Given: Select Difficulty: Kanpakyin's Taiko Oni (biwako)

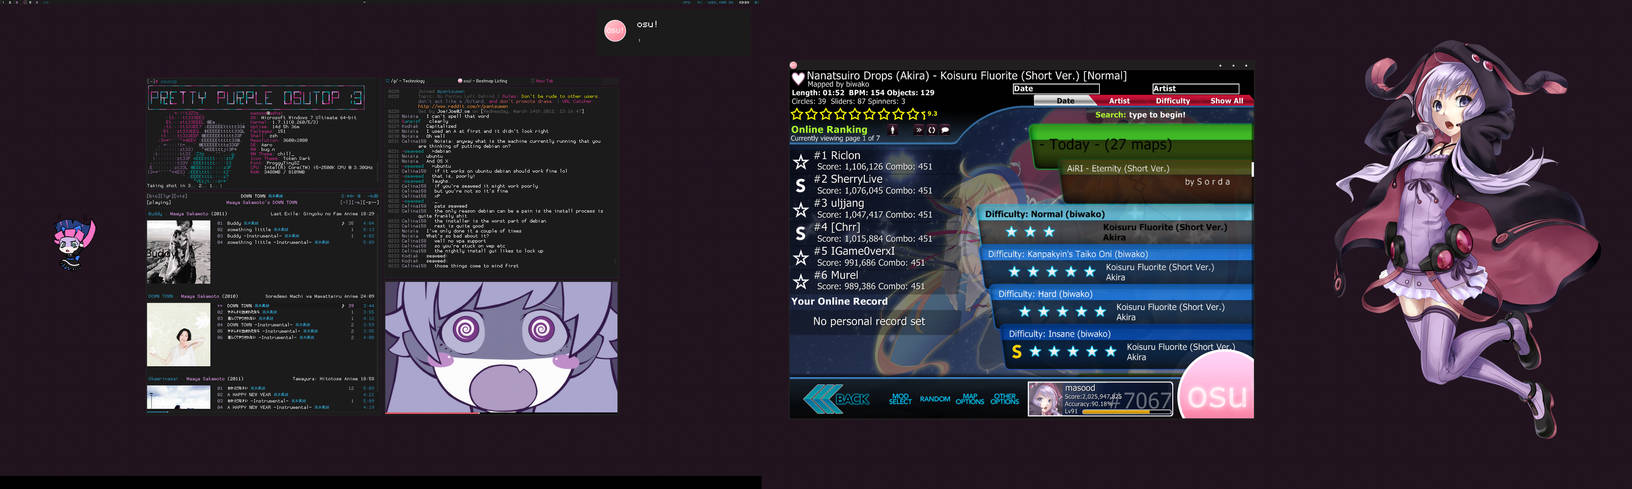Looking at the screenshot, I should tap(1117, 264).
